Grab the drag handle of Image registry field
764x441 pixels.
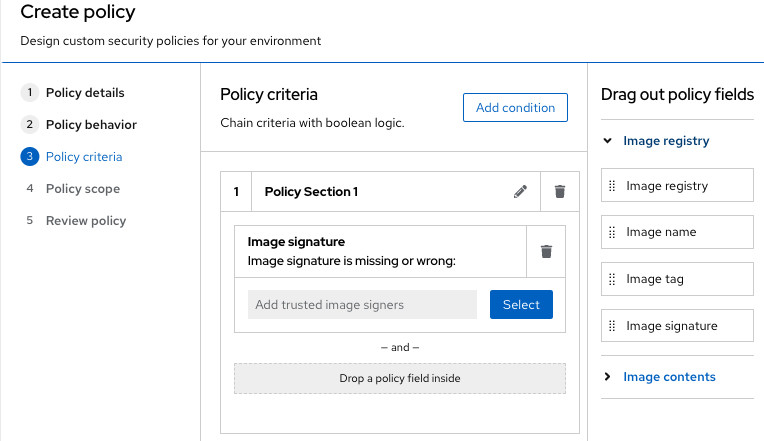tap(612, 186)
